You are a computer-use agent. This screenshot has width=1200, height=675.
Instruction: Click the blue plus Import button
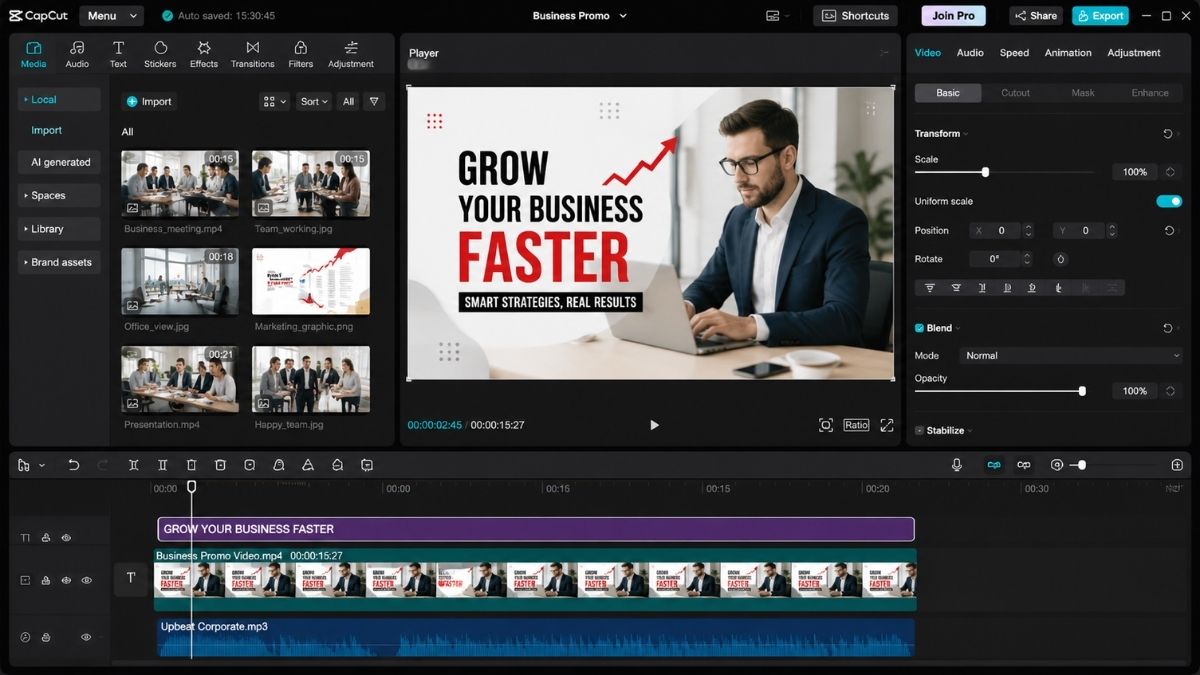coord(149,101)
